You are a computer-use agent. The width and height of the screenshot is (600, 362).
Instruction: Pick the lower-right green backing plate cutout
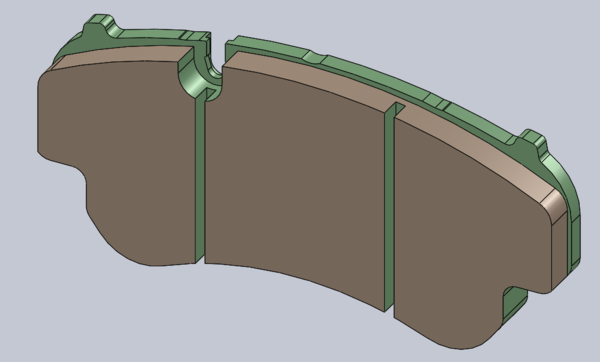(515, 302)
